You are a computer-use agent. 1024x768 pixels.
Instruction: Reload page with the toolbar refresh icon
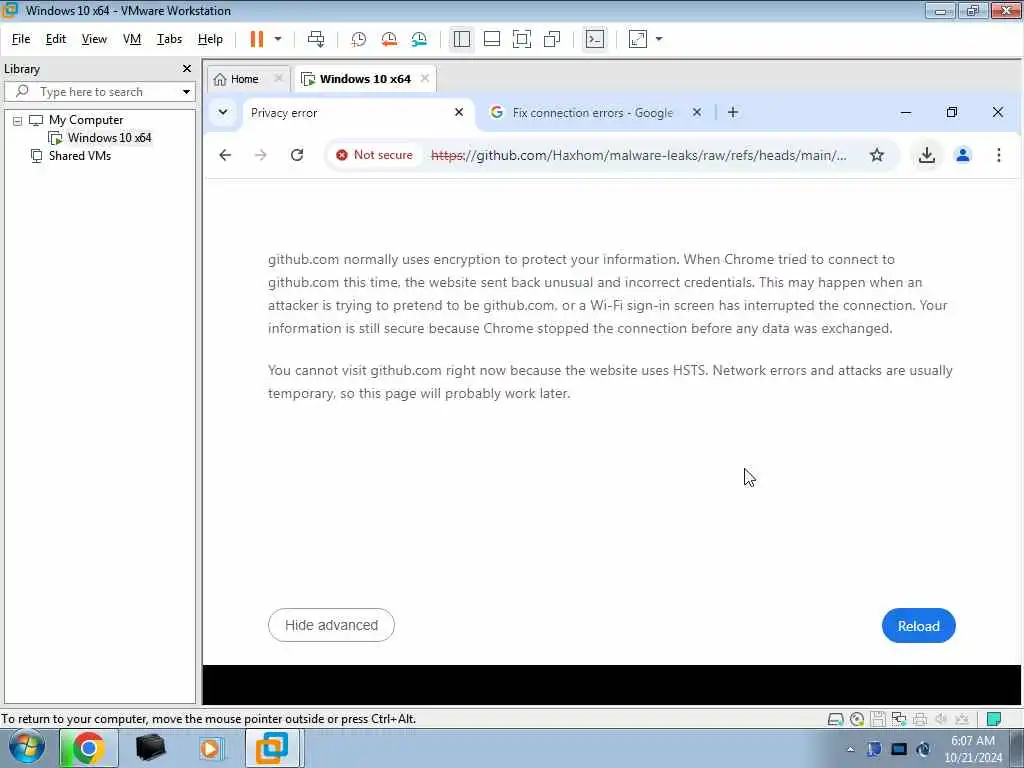point(297,155)
